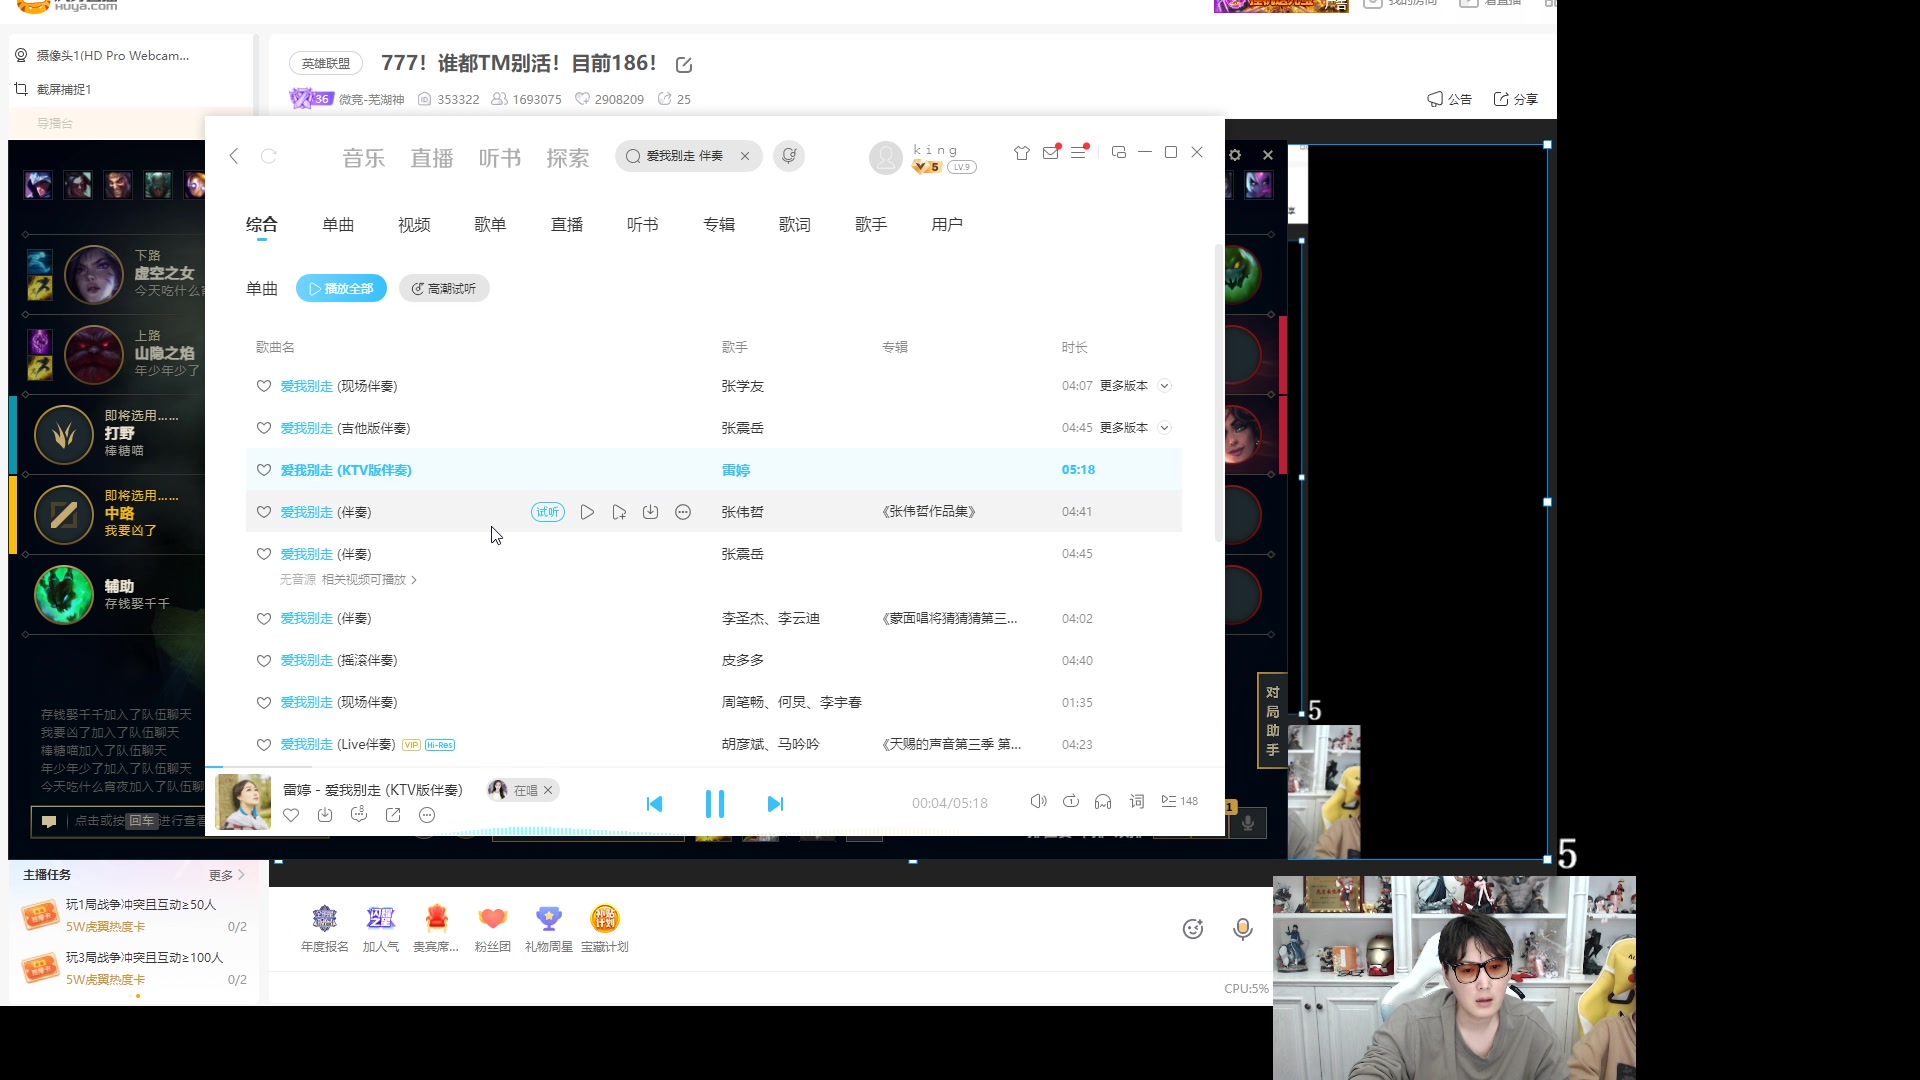The width and height of the screenshot is (1920, 1080).
Task: Open the listen-to-identify song icon beside search
Action: tap(789, 156)
